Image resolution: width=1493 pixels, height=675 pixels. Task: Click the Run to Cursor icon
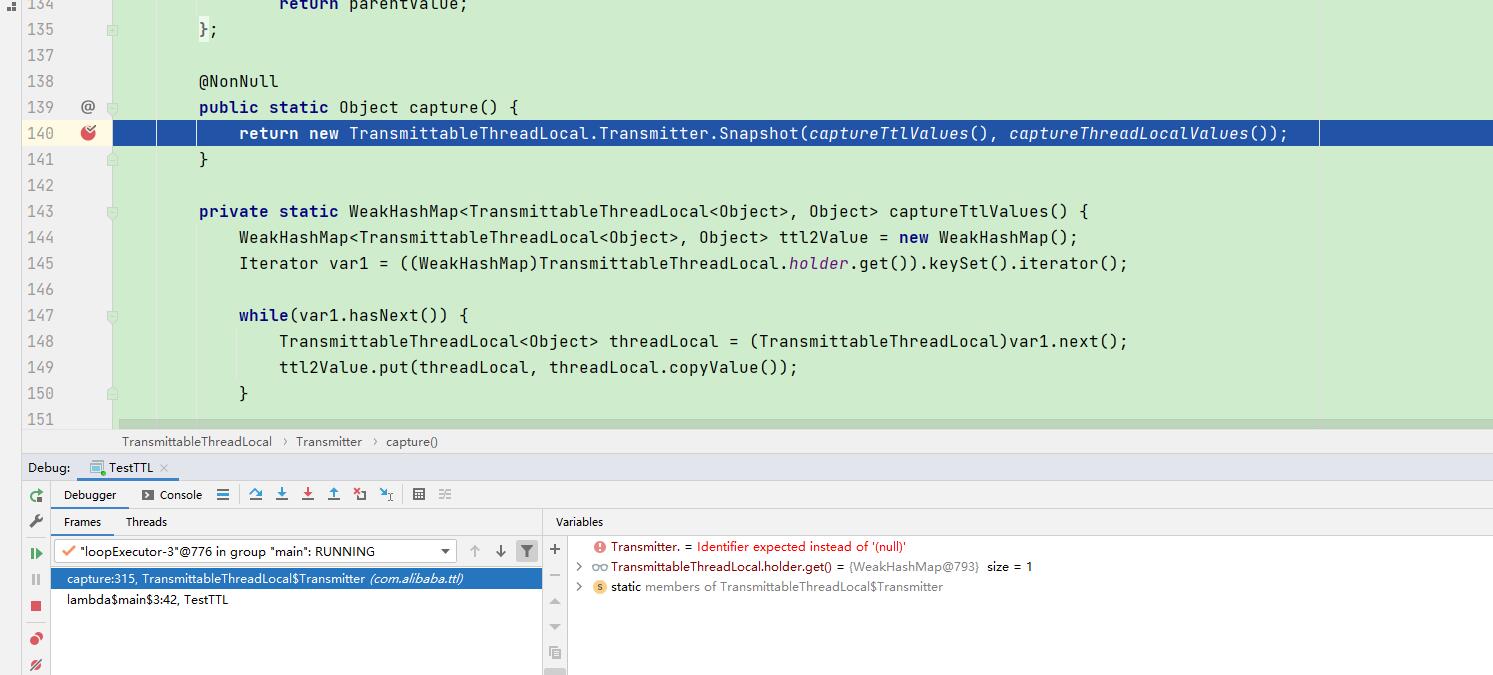click(386, 494)
